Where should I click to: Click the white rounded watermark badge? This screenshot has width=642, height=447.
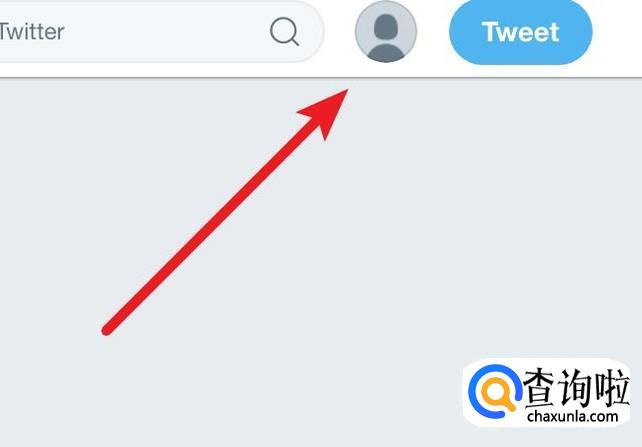(547, 392)
